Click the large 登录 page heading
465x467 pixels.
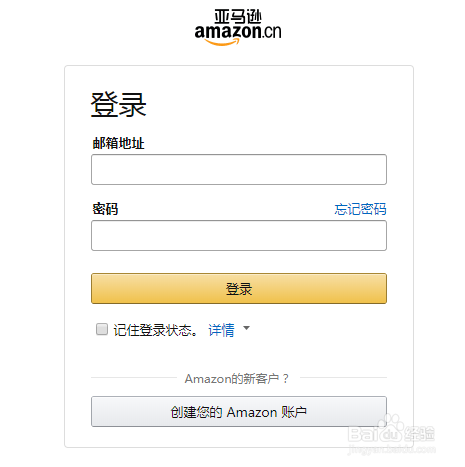119,105
